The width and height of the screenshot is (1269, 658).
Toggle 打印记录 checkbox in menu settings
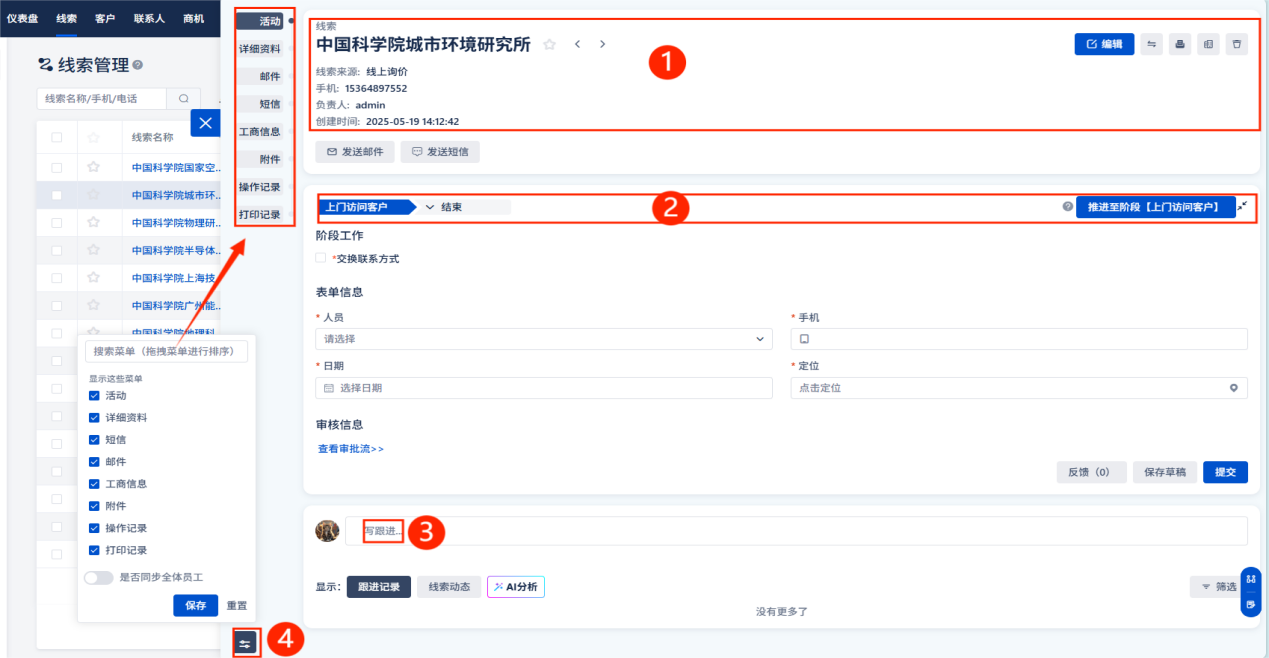click(x=94, y=550)
